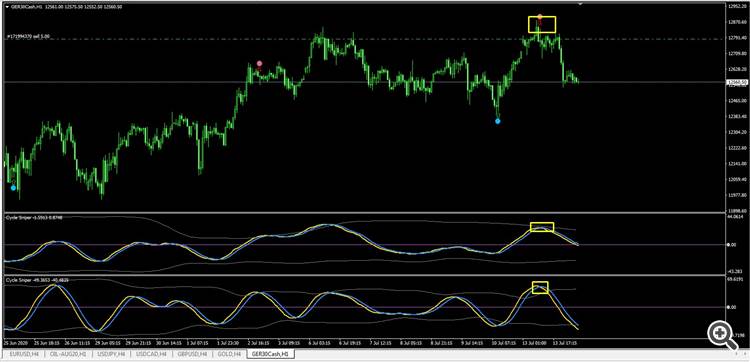Select the GOLD,H4 chart tab
The image size is (750, 362).
point(229,354)
